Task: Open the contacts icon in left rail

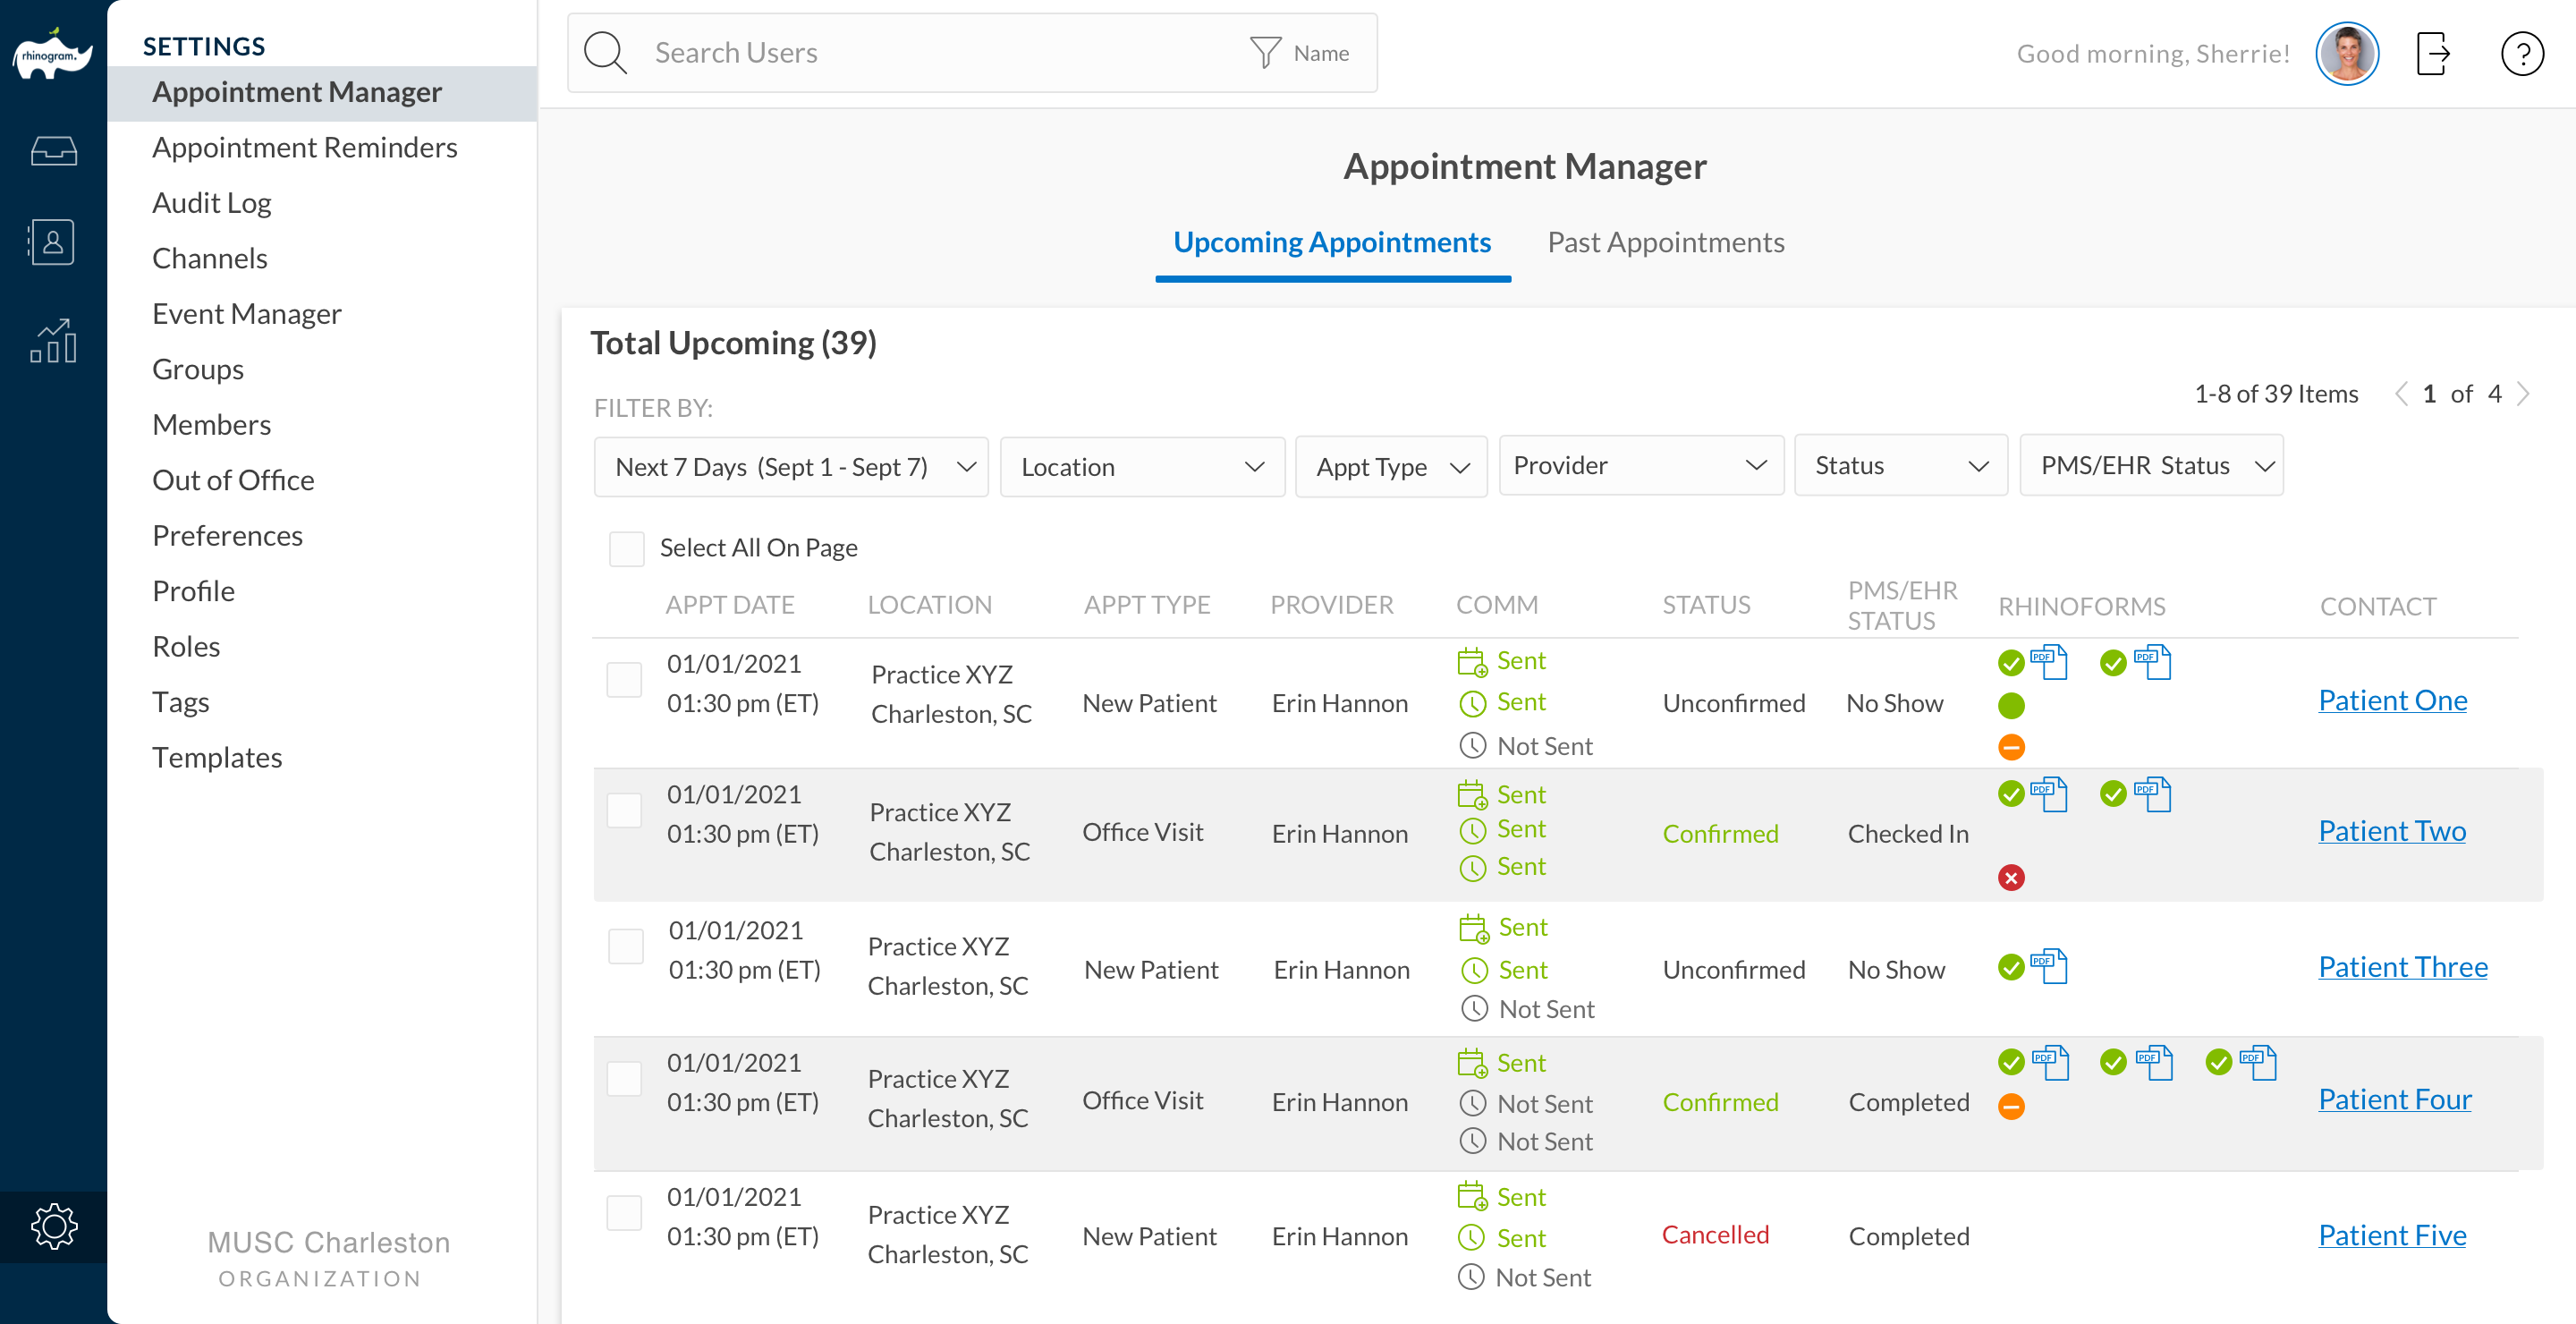Action: (x=53, y=242)
